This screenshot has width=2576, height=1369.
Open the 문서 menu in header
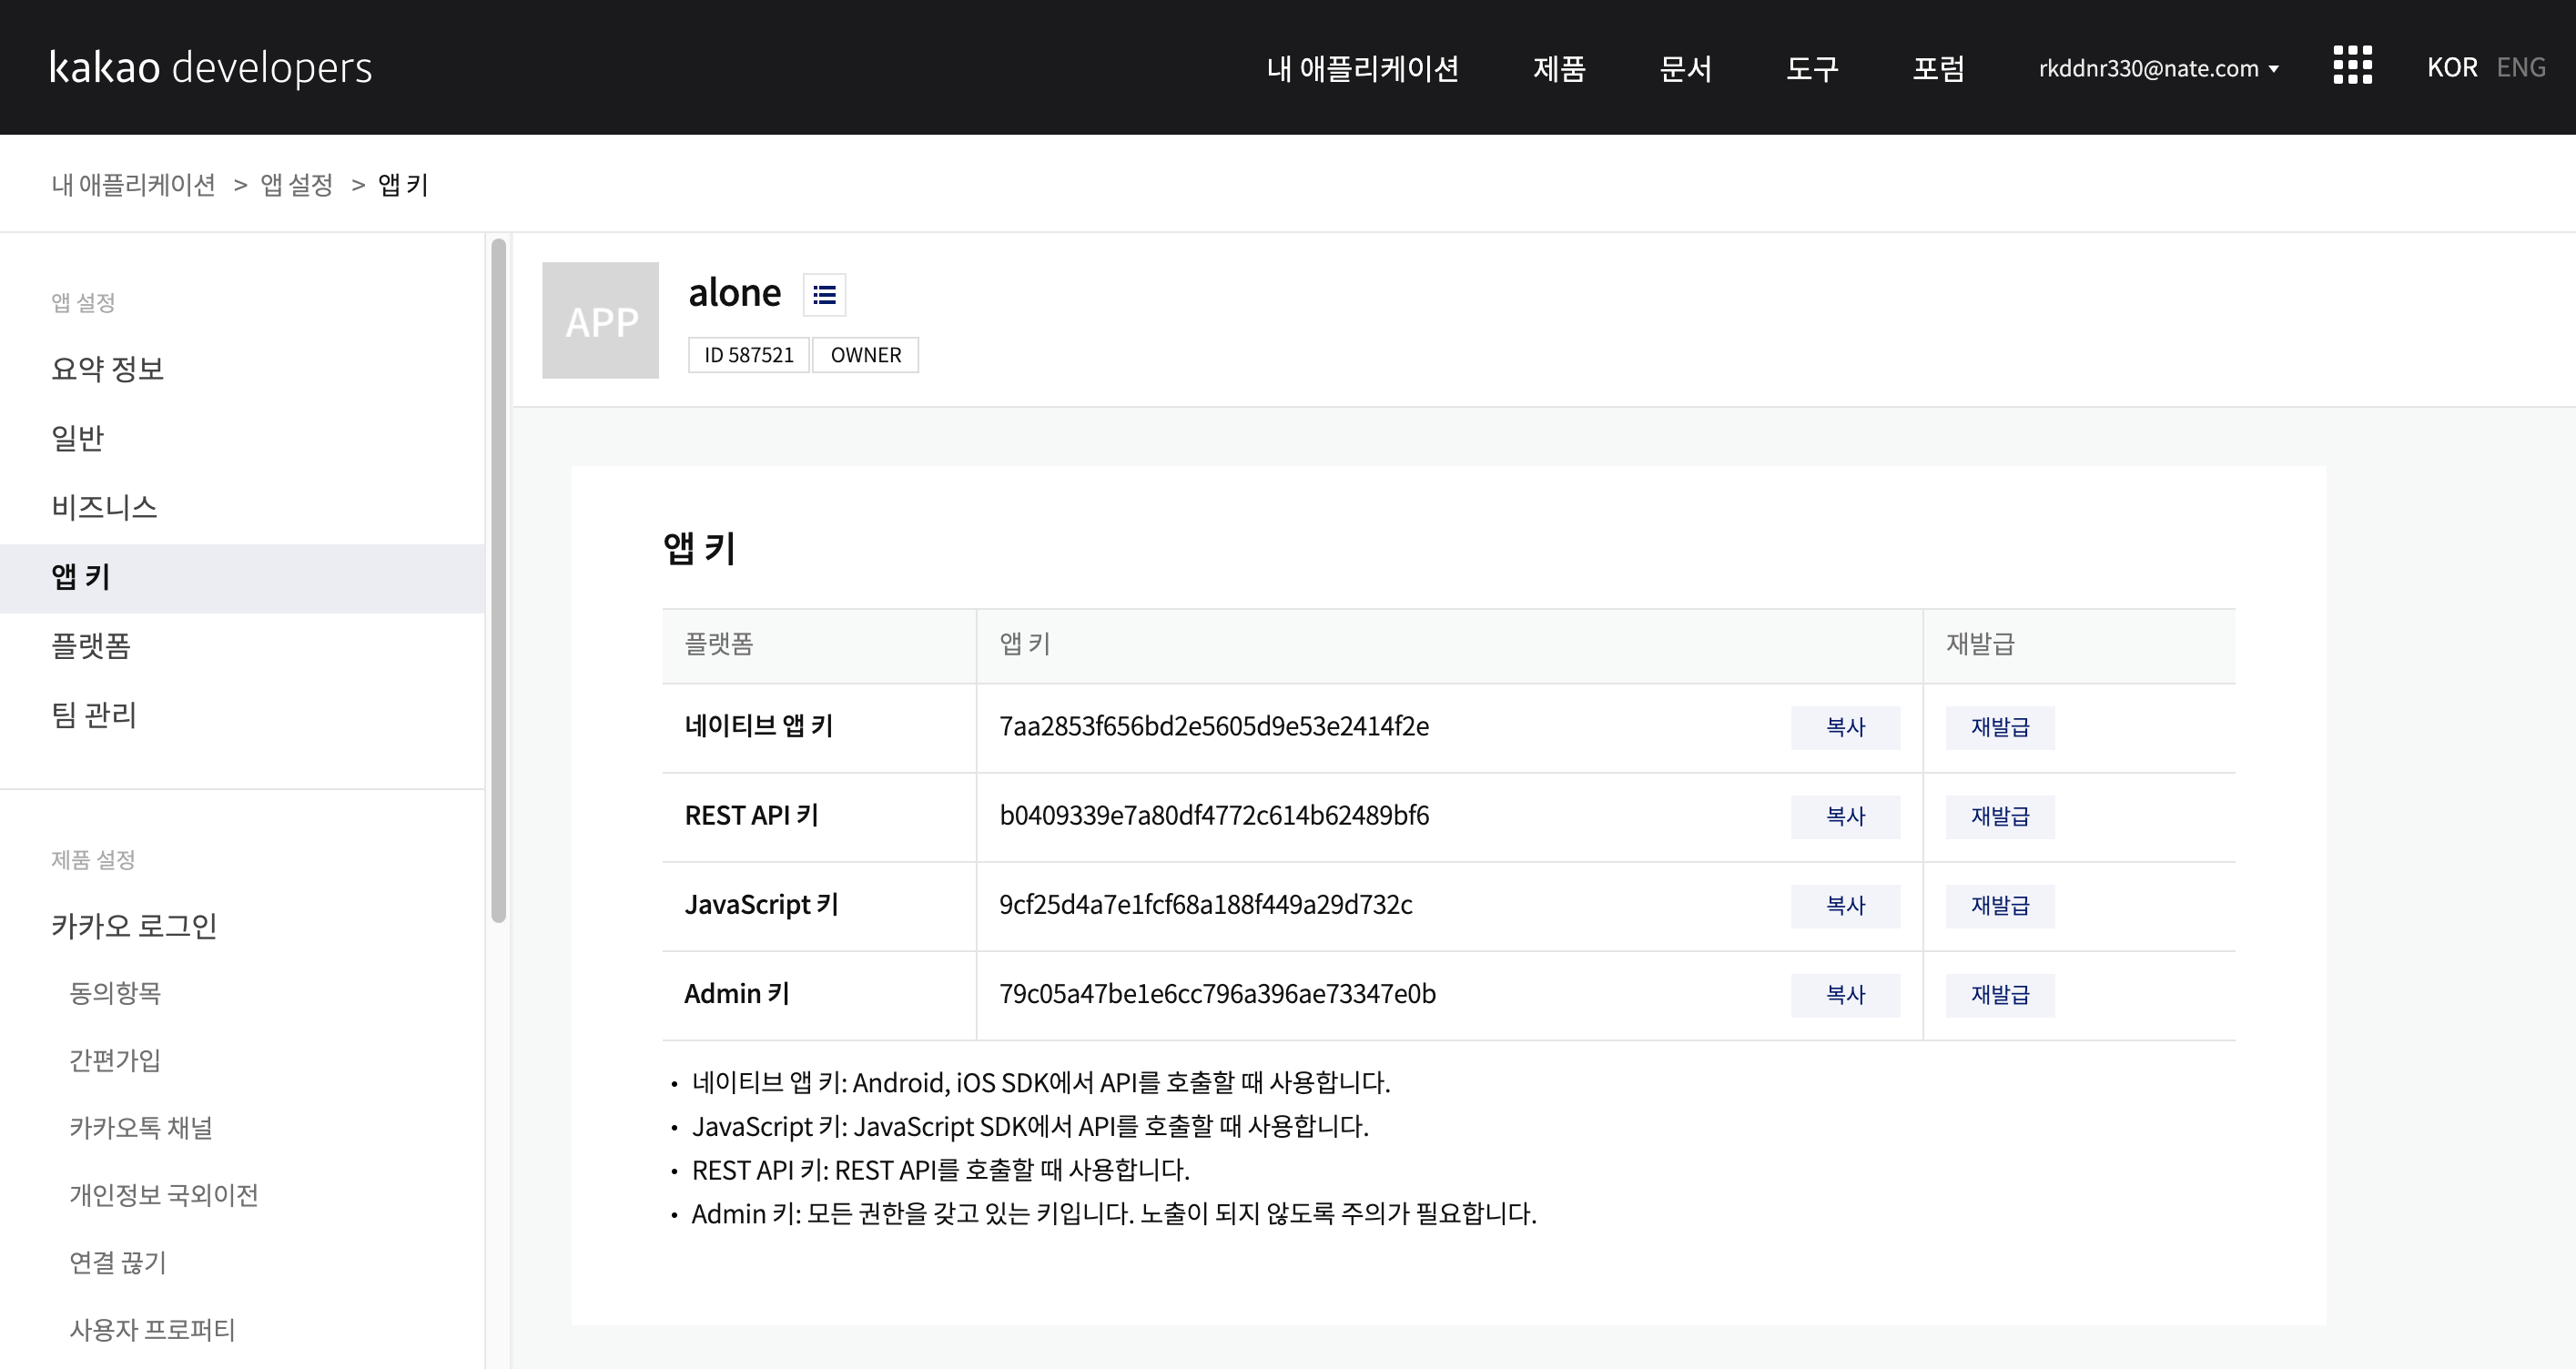click(1685, 68)
